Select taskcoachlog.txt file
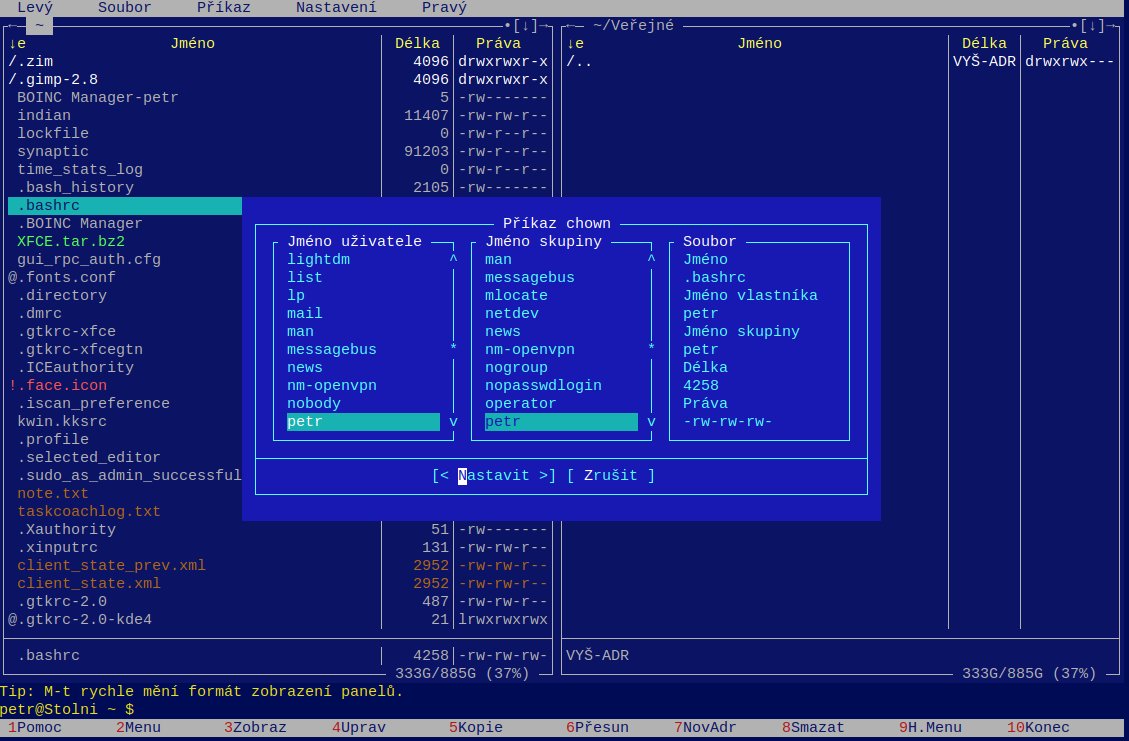This screenshot has width=1129, height=741. point(89,511)
